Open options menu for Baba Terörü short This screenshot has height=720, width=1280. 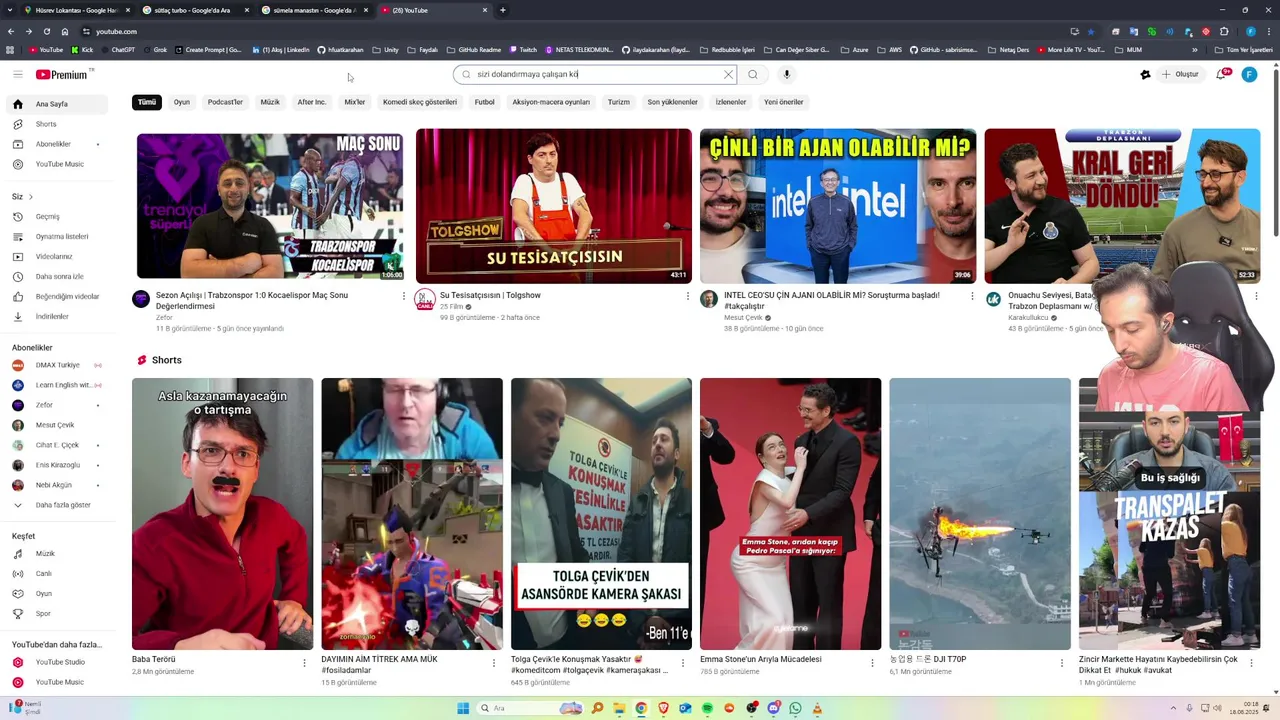[x=305, y=662]
